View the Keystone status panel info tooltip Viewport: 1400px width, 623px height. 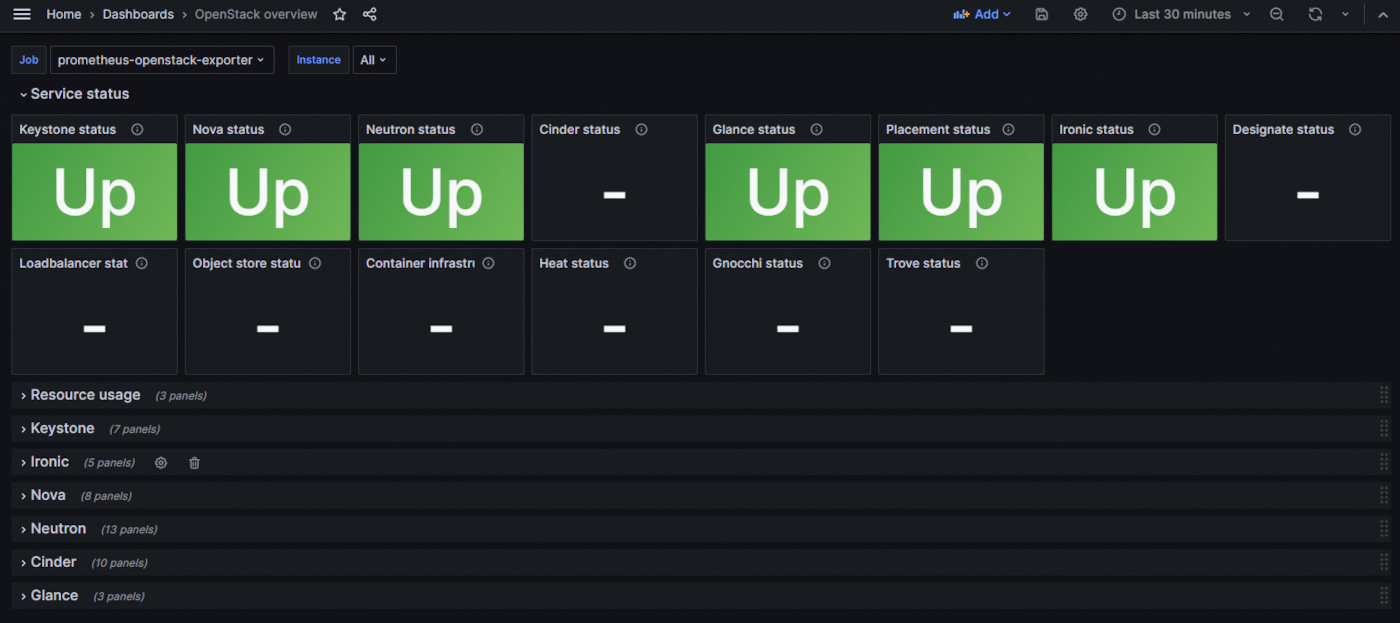coord(137,129)
